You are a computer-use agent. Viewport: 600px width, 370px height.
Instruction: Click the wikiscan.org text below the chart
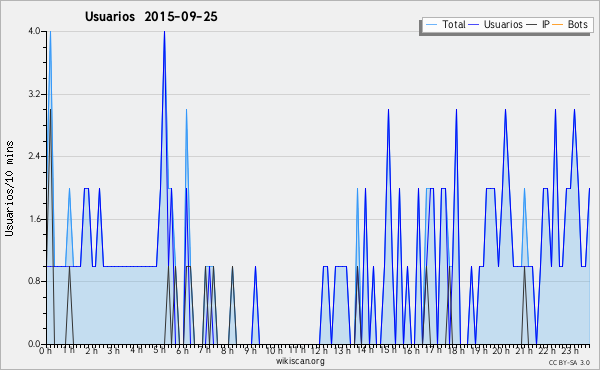click(300, 361)
